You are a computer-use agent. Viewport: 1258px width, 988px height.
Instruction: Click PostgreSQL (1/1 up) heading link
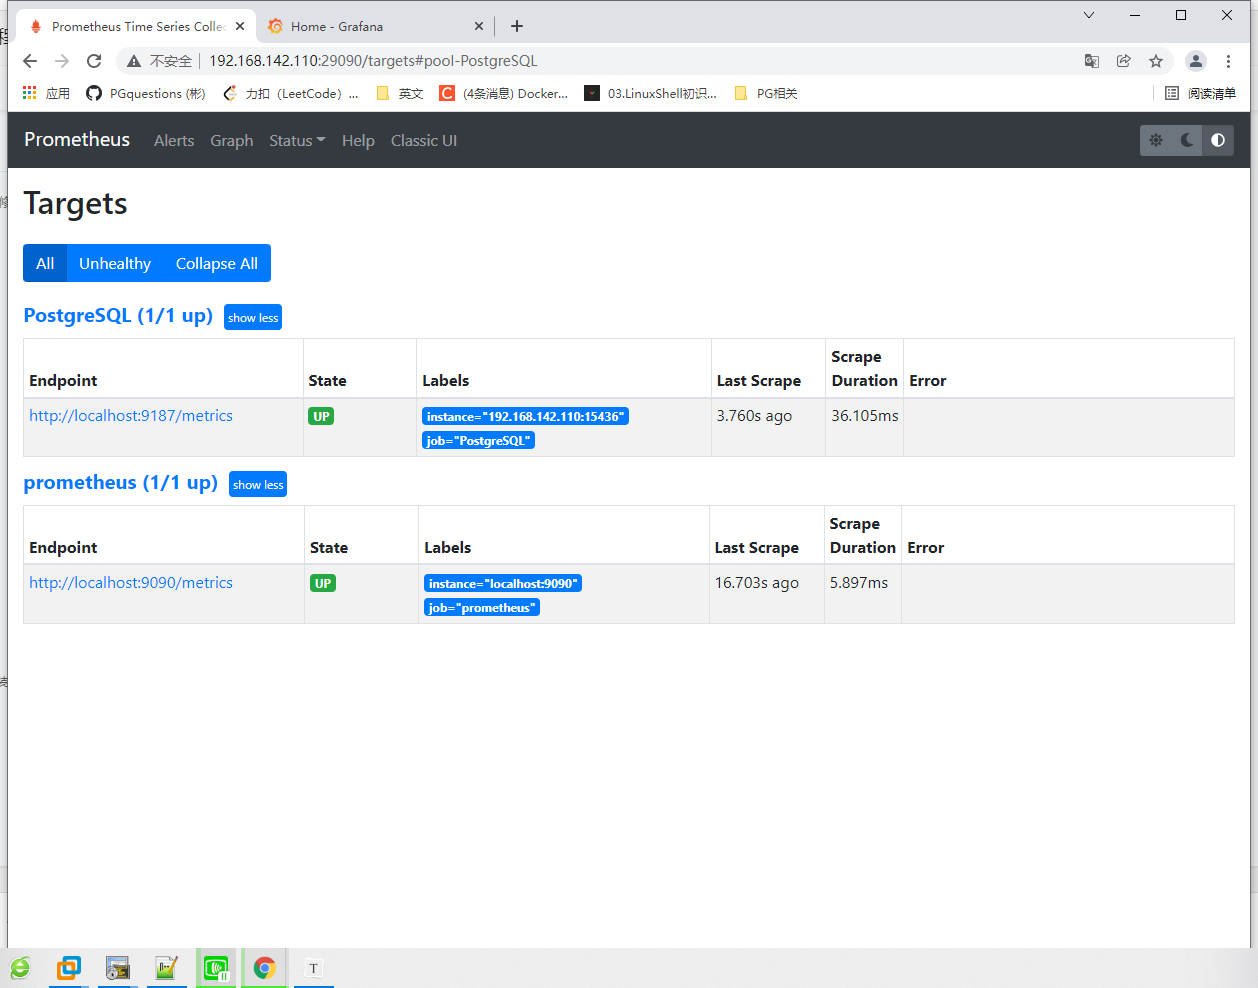118,315
